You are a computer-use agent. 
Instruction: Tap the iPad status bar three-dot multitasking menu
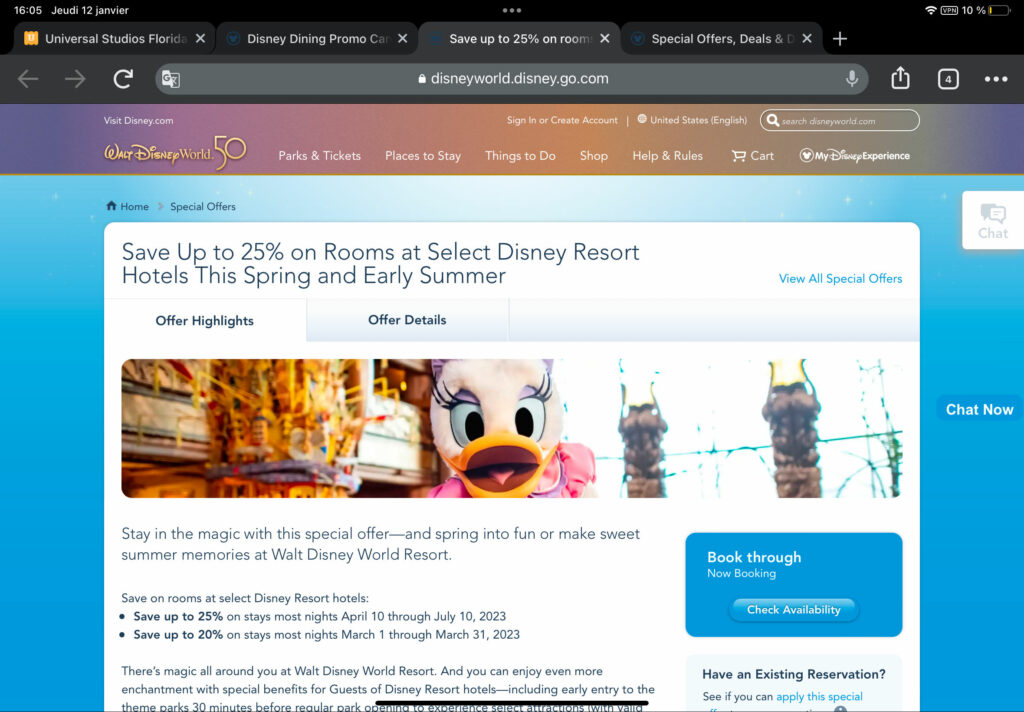pyautogui.click(x=512, y=10)
